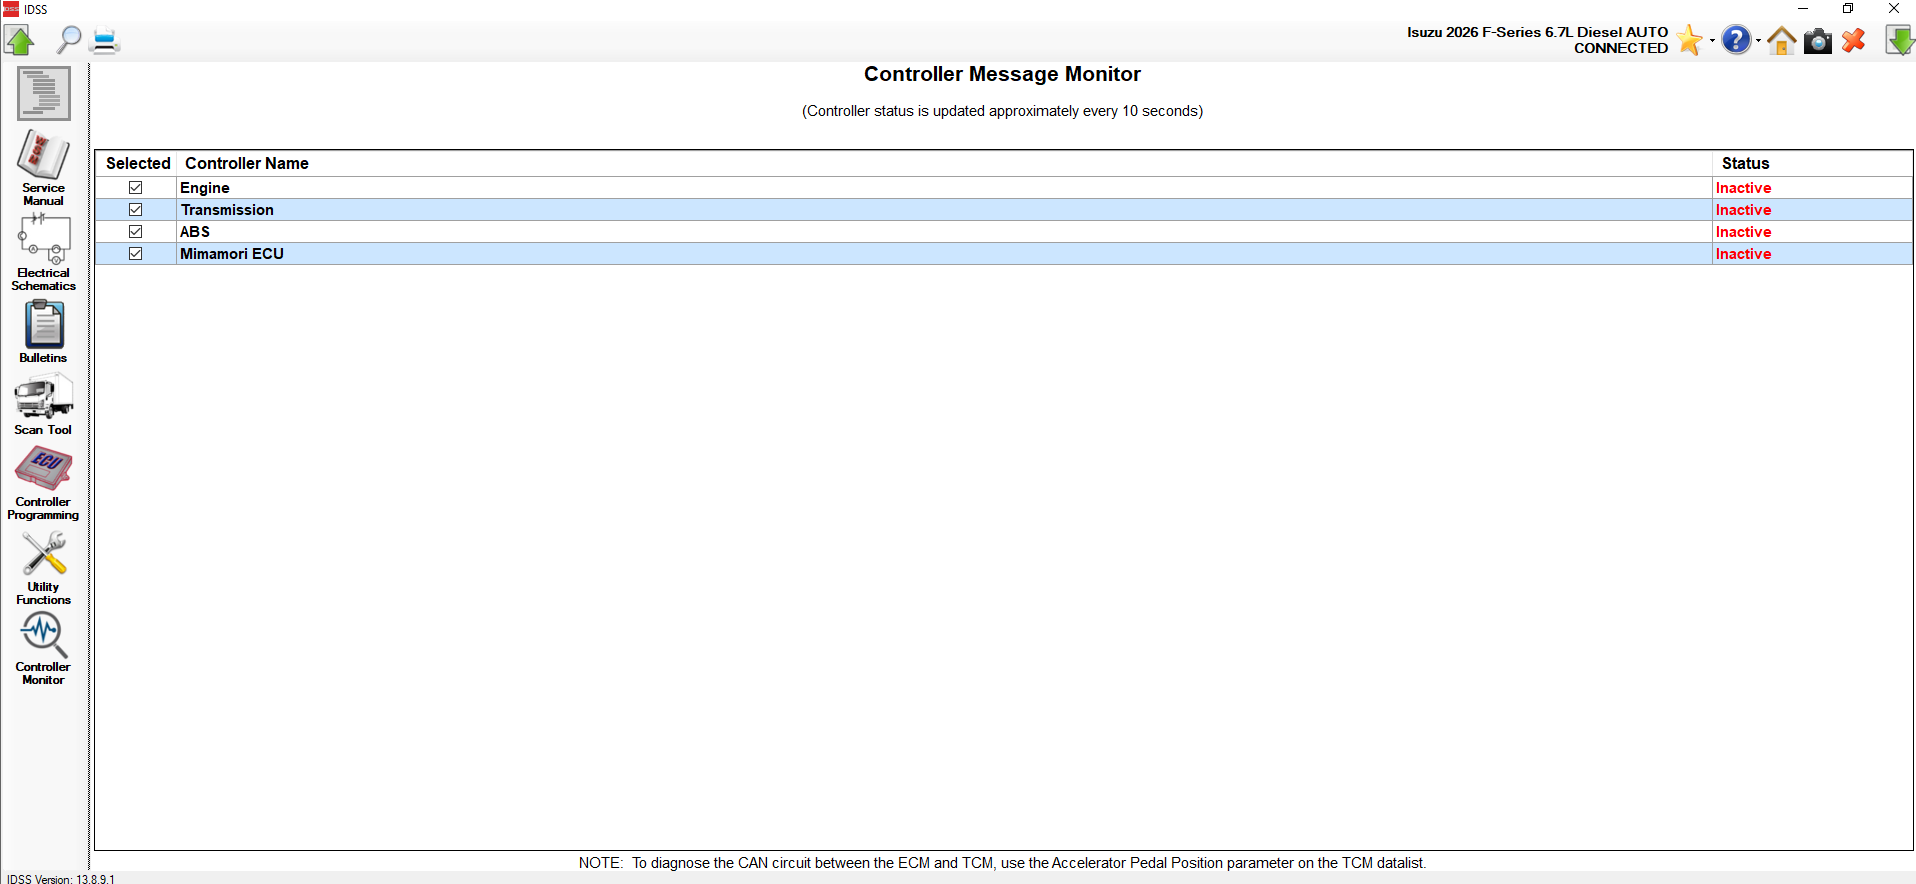The image size is (1916, 884).
Task: Uncheck the Transmission controller checkbox
Action: 136,210
